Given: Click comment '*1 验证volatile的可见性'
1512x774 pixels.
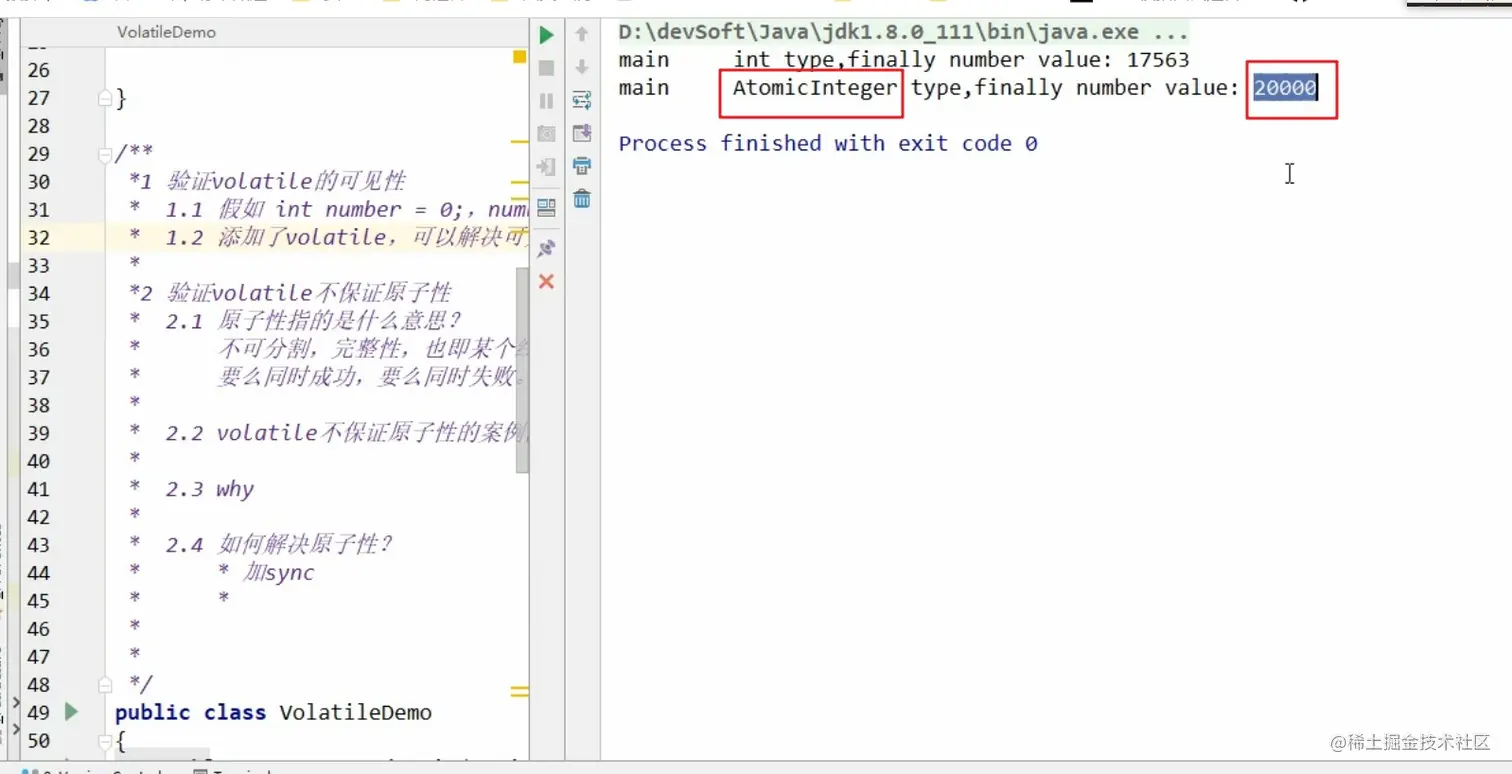Looking at the screenshot, I should 267,181.
